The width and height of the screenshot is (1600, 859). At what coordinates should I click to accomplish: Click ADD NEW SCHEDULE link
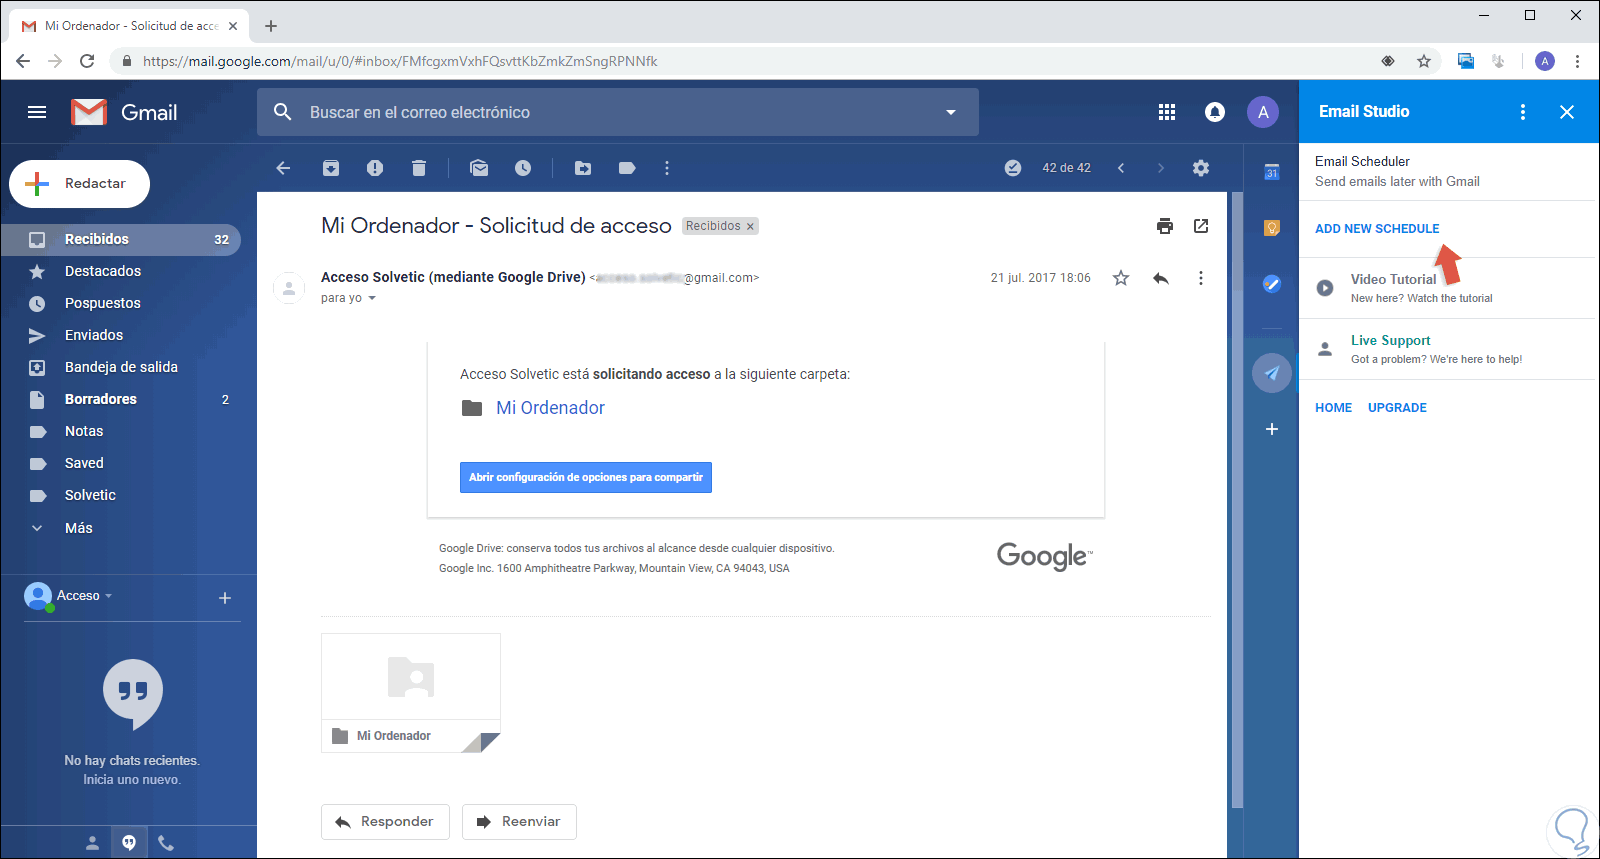[x=1377, y=229]
